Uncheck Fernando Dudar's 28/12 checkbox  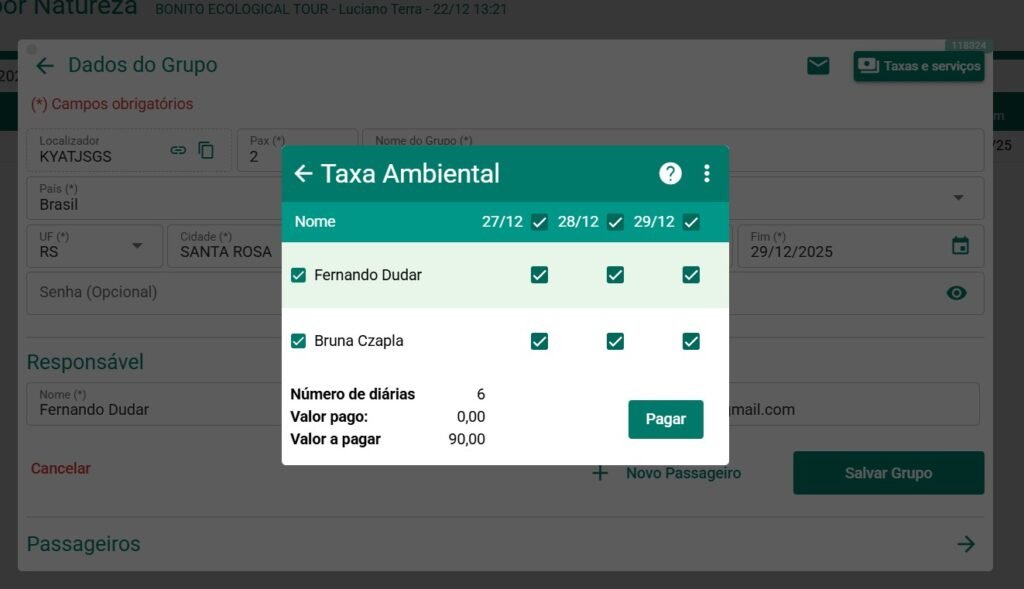click(x=615, y=275)
